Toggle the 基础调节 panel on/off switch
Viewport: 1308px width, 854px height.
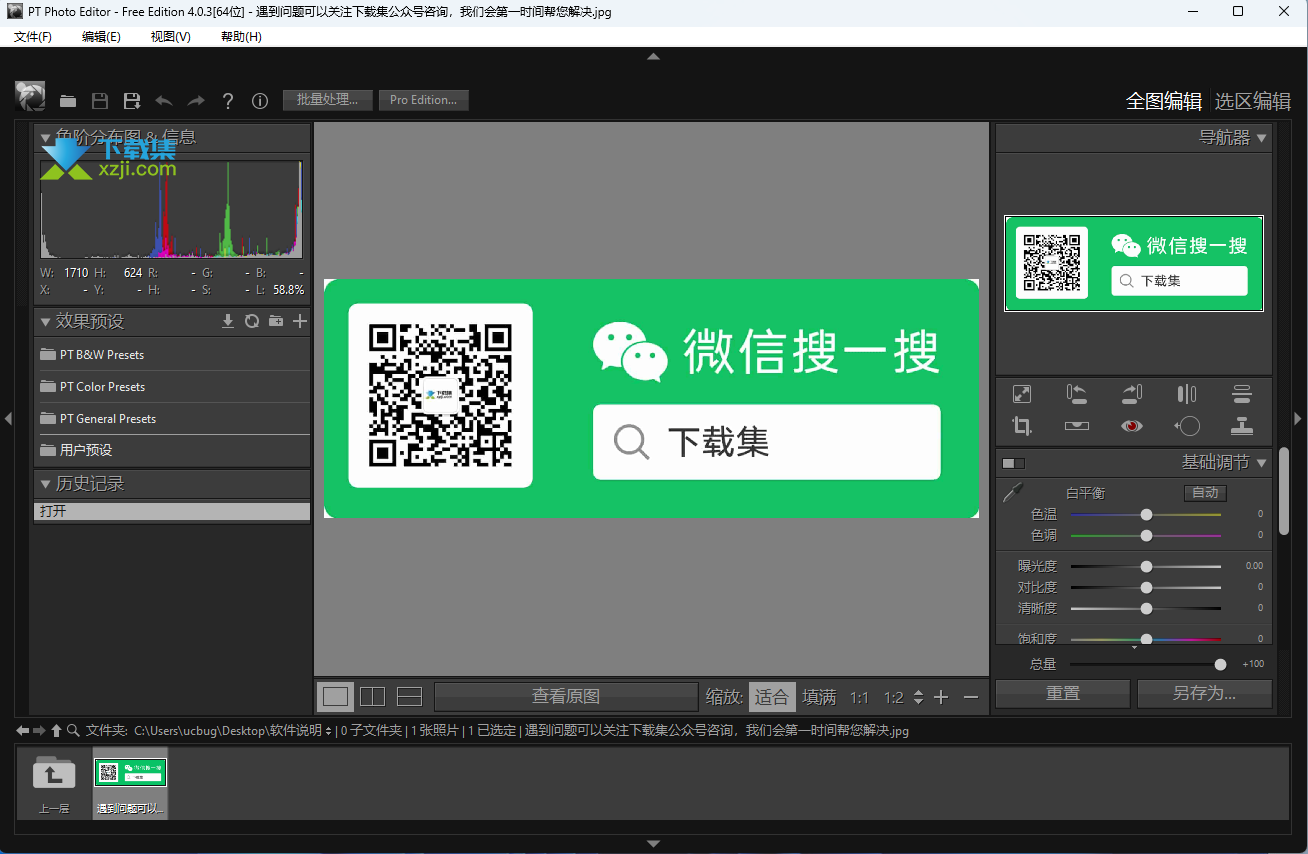1014,463
